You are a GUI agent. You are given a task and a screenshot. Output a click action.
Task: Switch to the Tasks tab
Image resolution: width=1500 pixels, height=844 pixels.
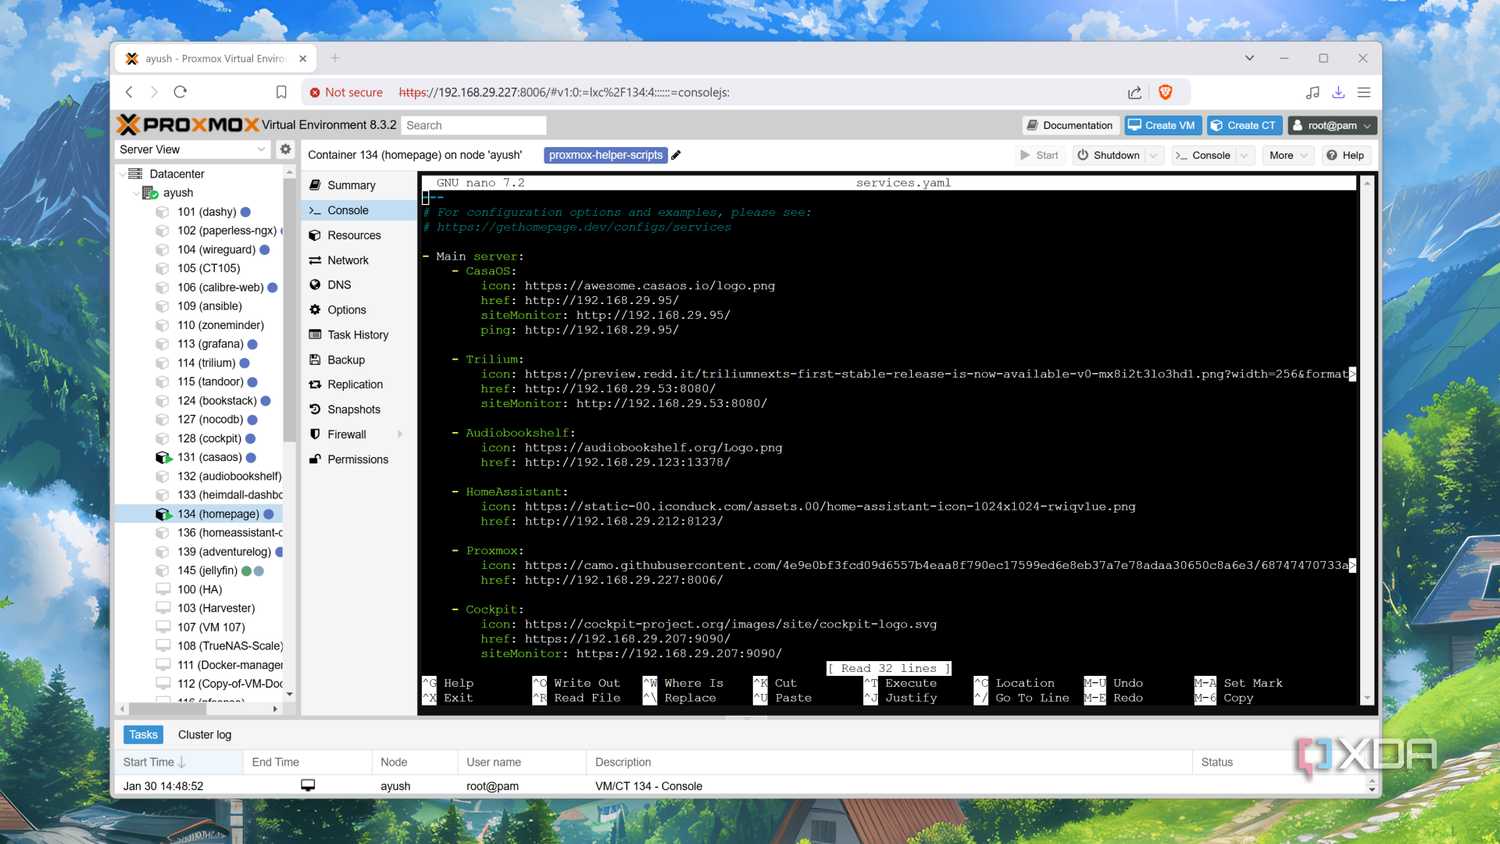tap(143, 734)
